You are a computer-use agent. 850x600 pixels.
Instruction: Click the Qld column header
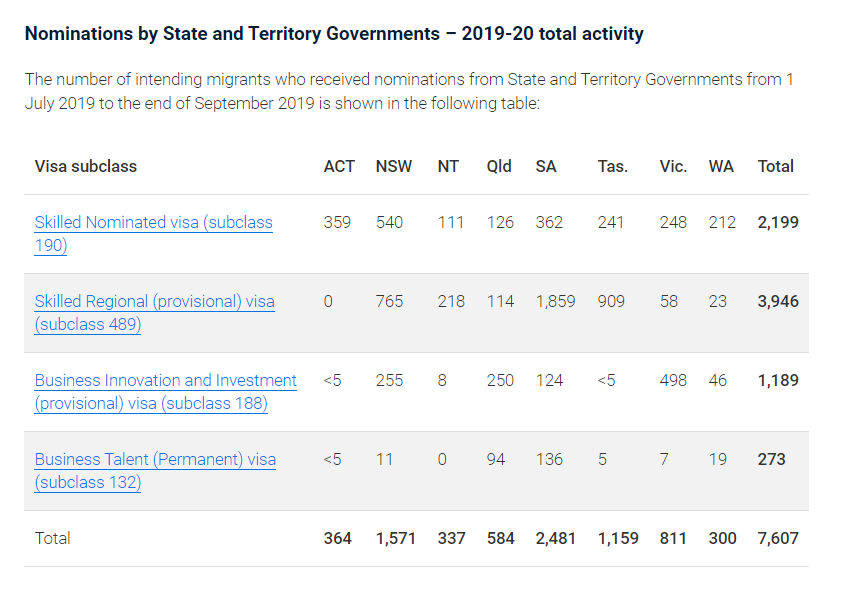[499, 166]
